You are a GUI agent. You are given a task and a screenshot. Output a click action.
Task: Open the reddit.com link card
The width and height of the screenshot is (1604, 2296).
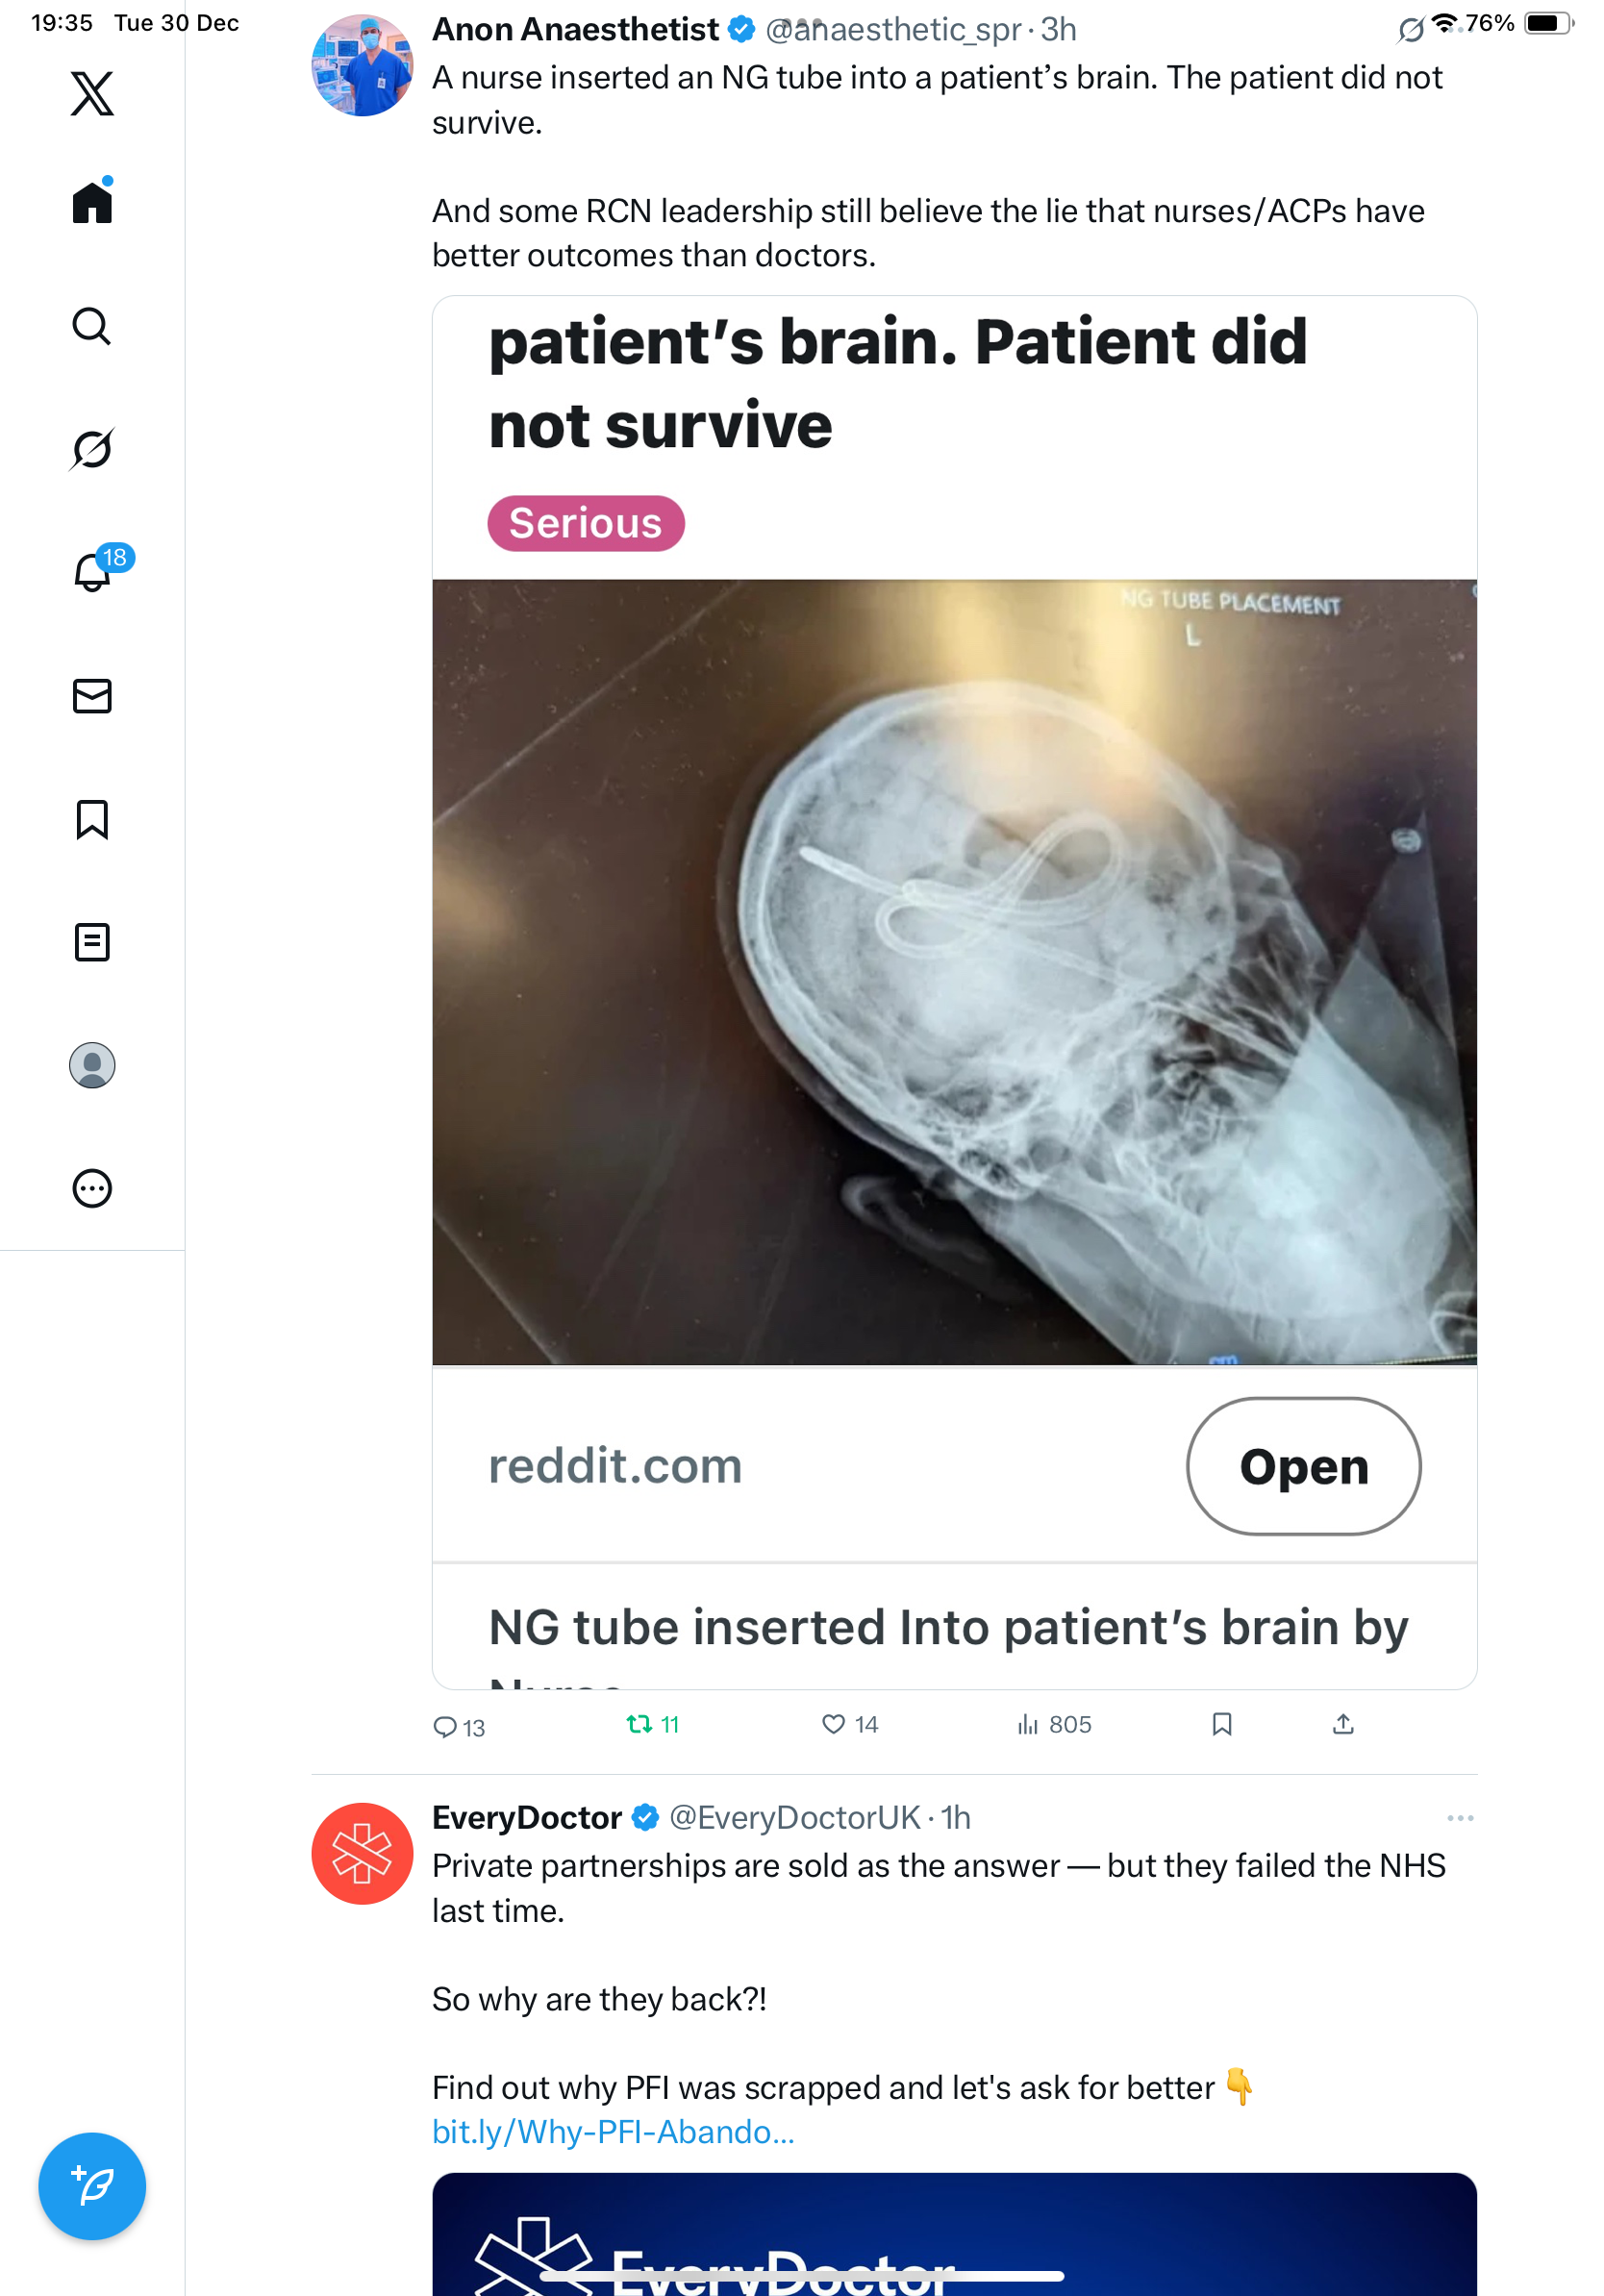[1303, 1466]
